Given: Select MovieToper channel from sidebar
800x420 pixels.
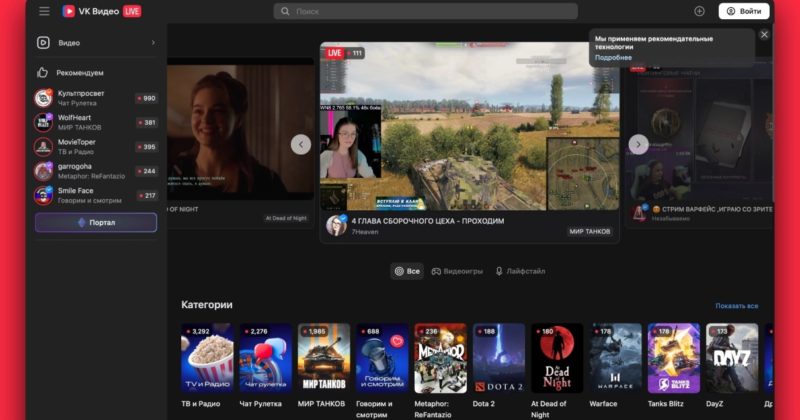Looking at the screenshot, I should click(x=80, y=146).
